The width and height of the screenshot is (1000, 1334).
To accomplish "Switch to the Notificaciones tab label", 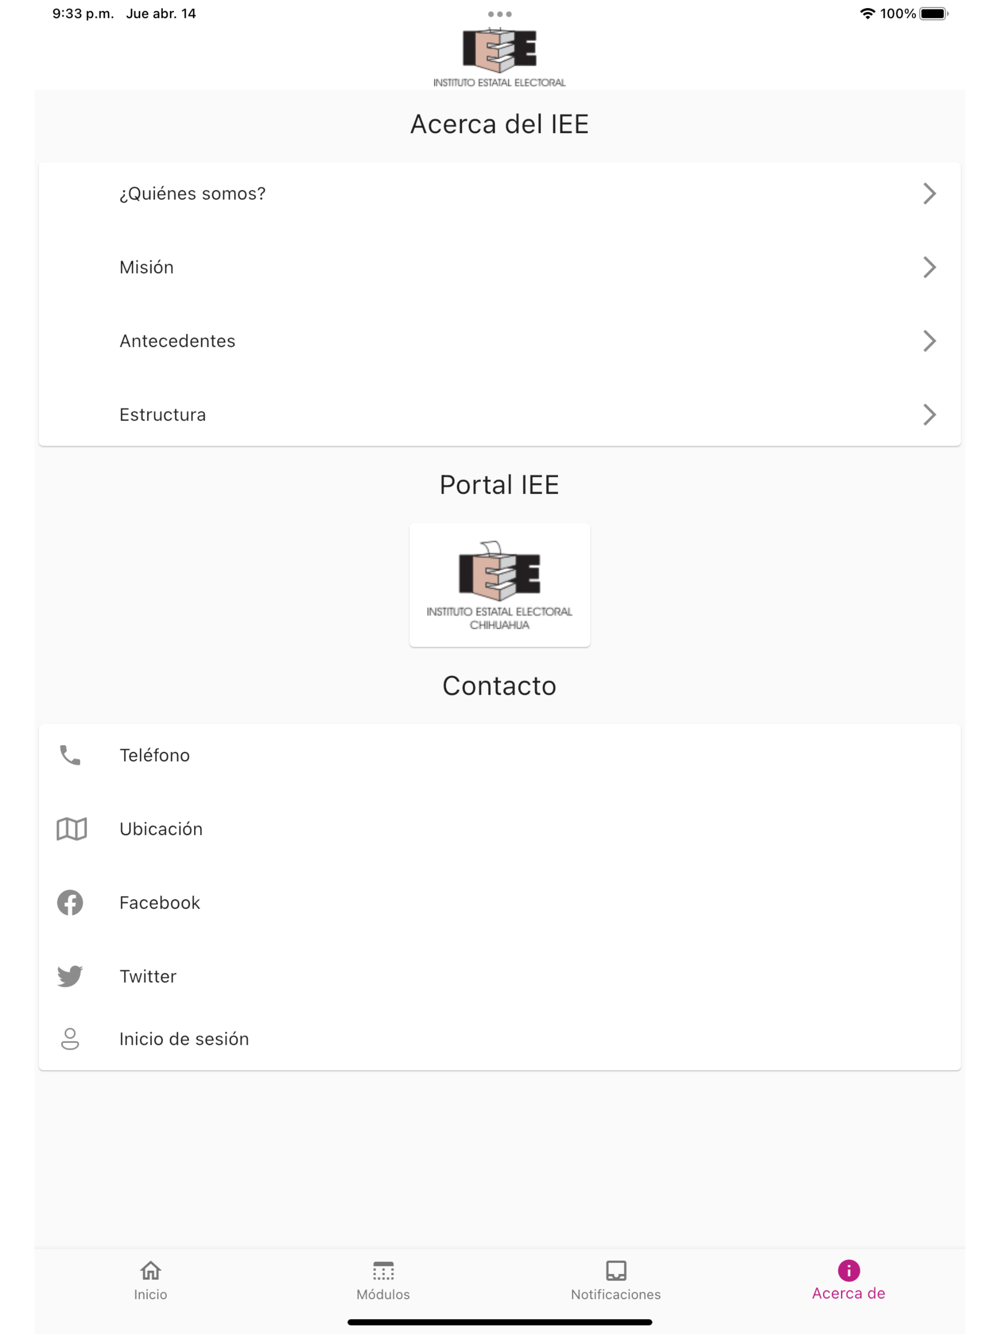I will point(616,1294).
